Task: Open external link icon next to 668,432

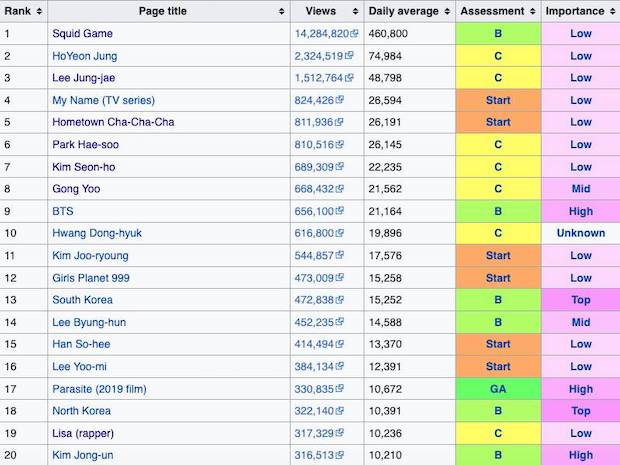Action: (339, 189)
